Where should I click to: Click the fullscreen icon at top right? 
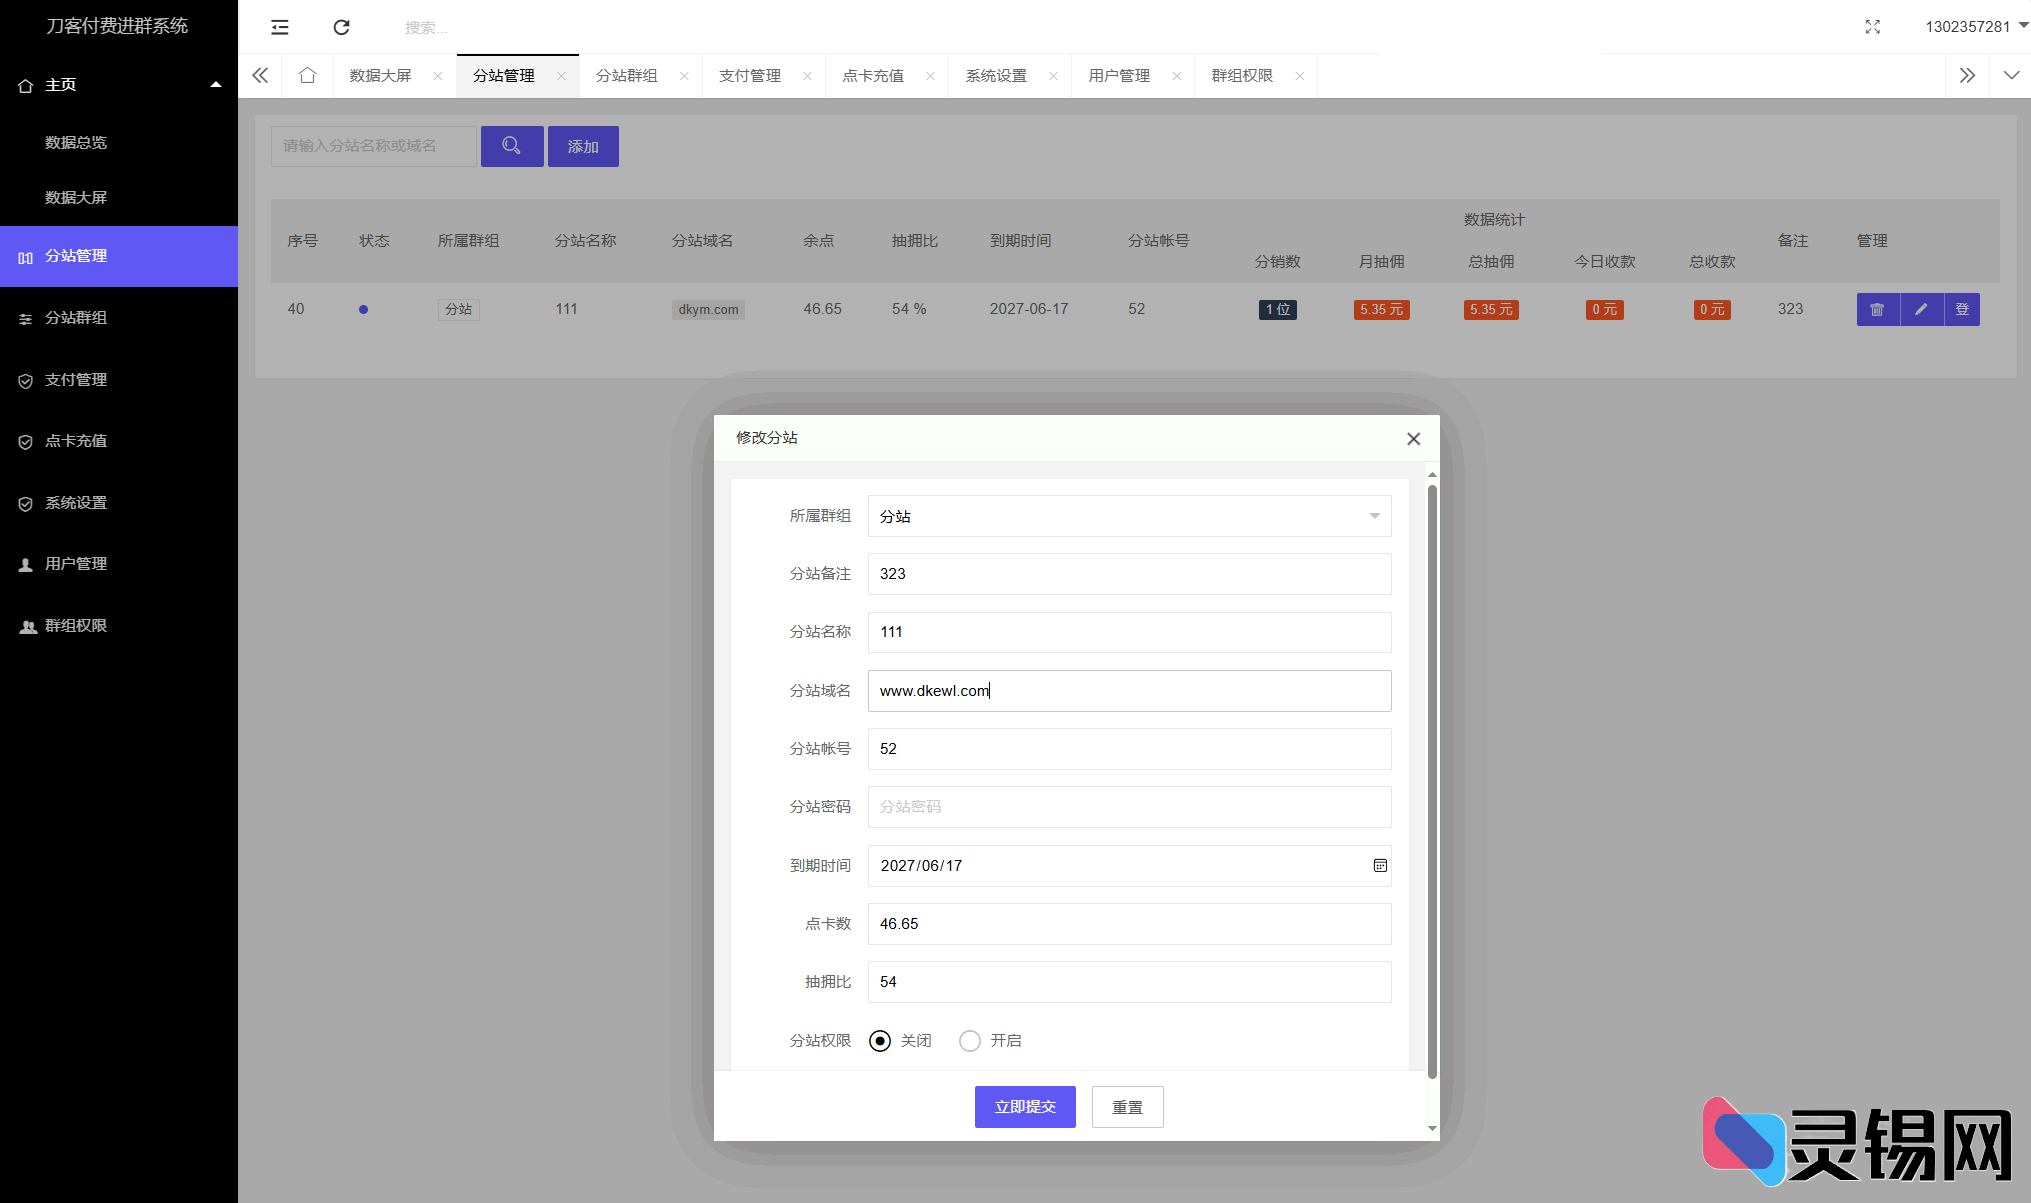(1872, 27)
